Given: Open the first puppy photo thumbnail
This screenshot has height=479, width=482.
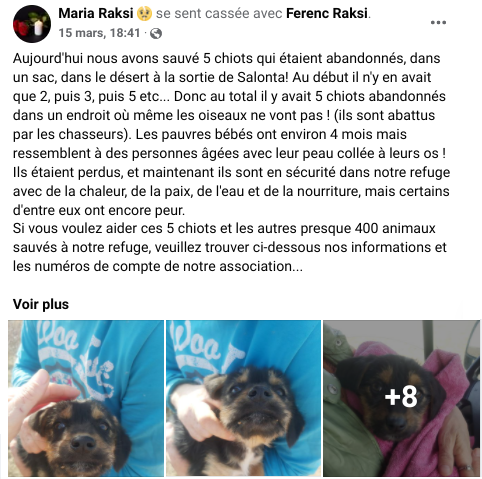Looking at the screenshot, I should tap(86, 398).
